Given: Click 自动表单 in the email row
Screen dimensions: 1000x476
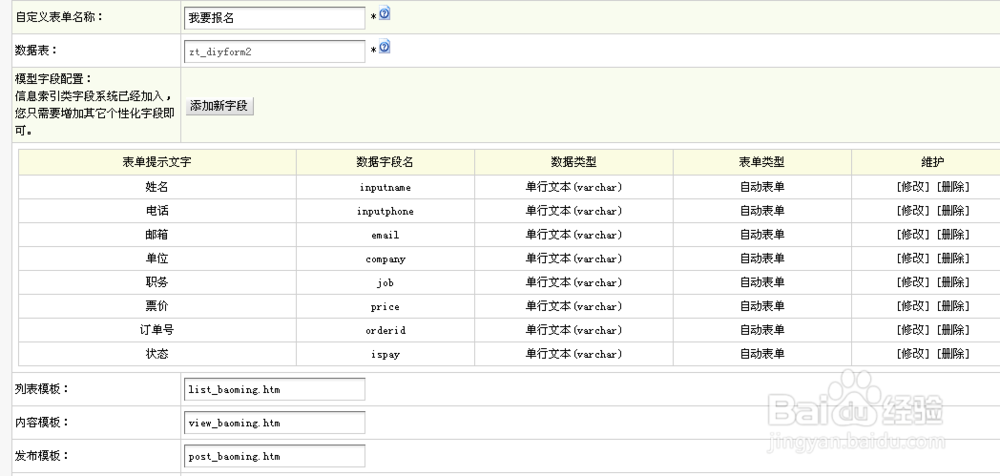Looking at the screenshot, I should [761, 235].
